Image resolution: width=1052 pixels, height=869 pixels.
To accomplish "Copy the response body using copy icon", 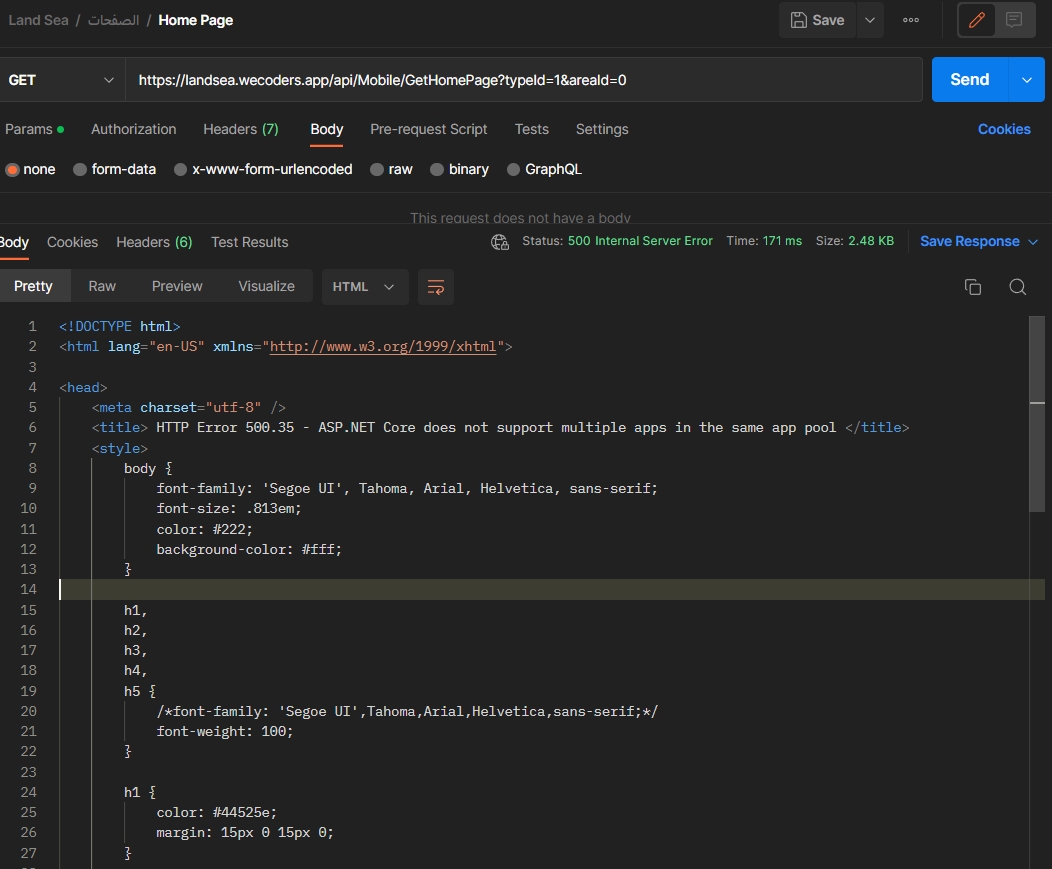I will [972, 287].
